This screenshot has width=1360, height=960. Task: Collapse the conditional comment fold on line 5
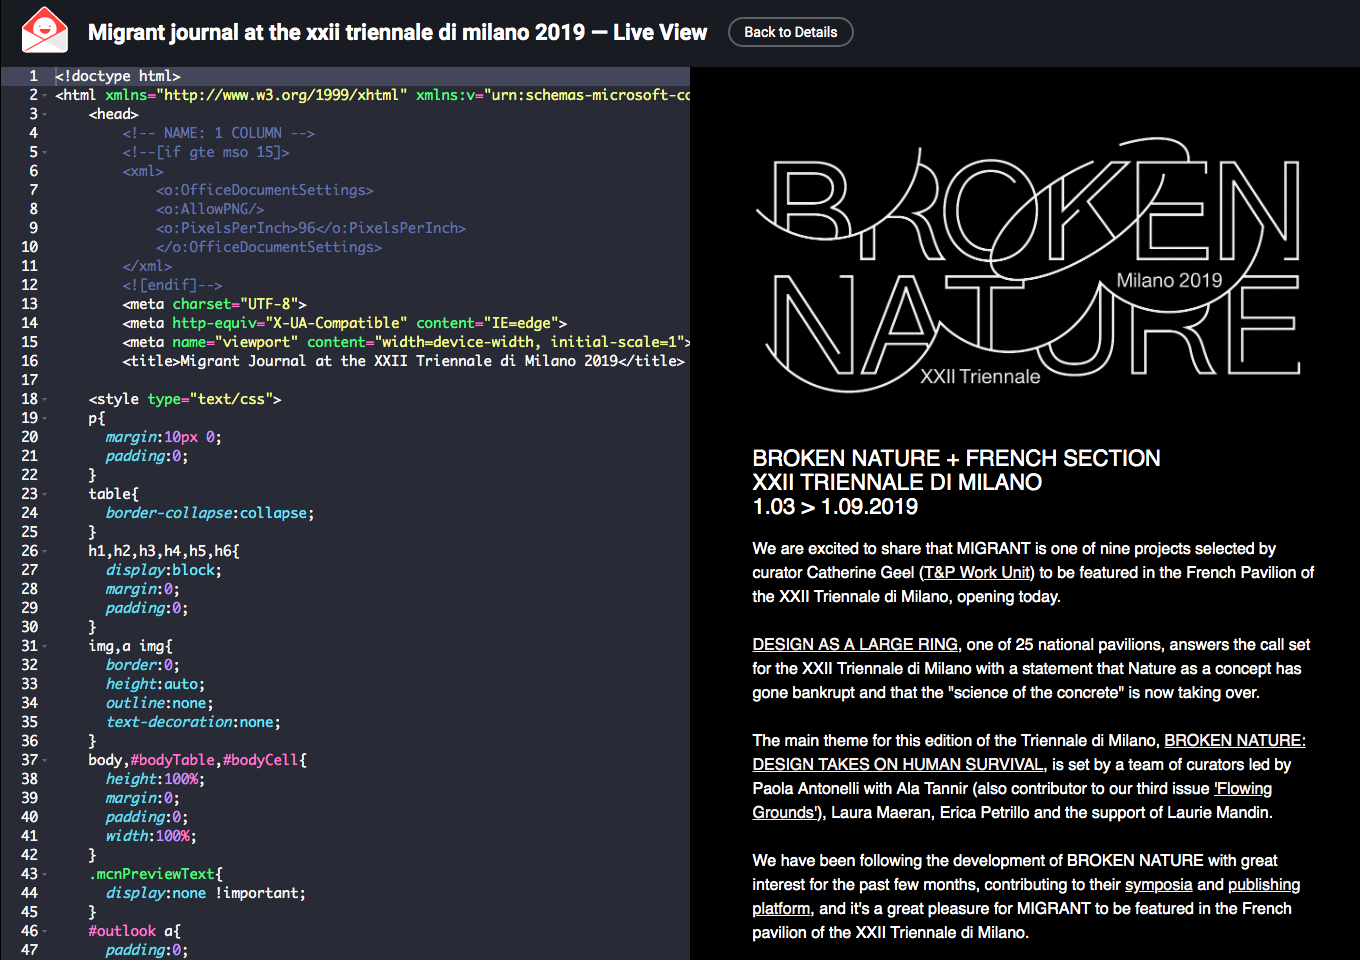click(x=45, y=152)
